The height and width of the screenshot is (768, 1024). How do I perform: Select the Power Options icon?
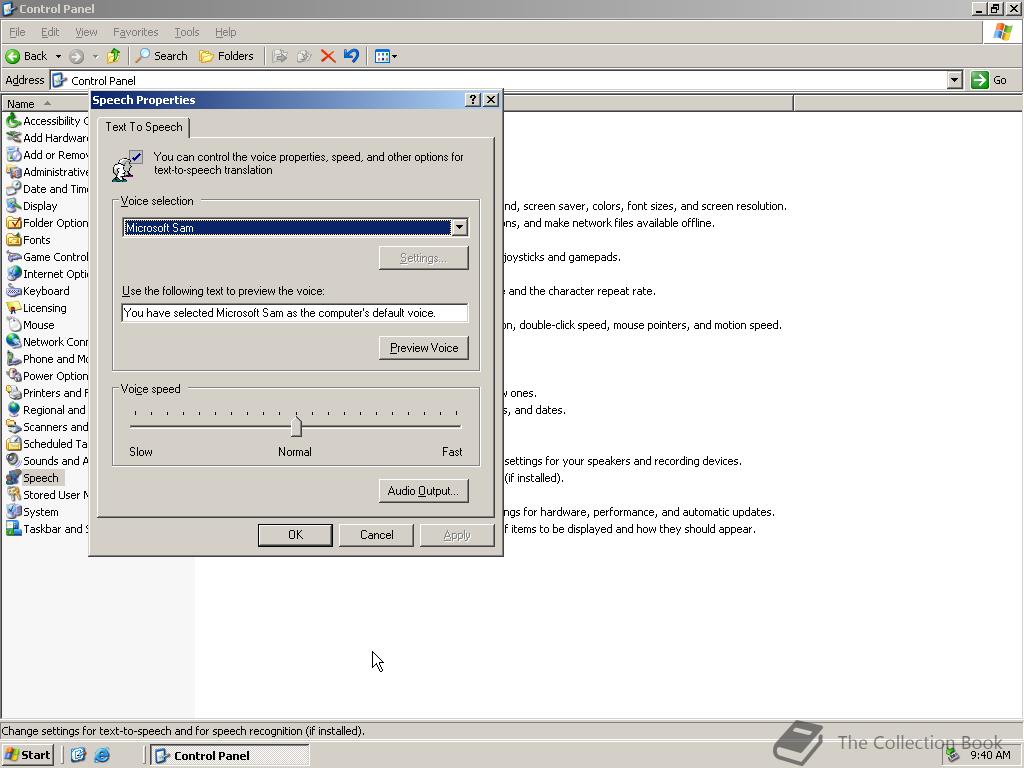[x=13, y=376]
